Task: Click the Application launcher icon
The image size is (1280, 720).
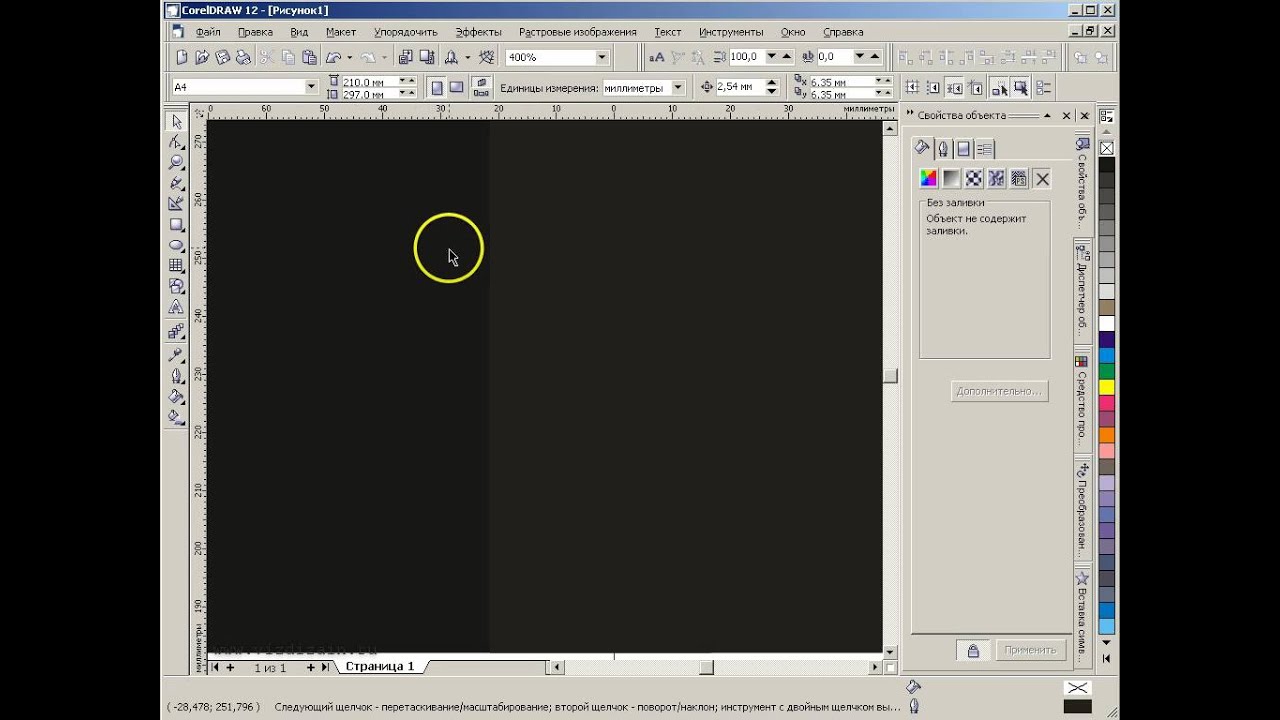Action: [452, 57]
